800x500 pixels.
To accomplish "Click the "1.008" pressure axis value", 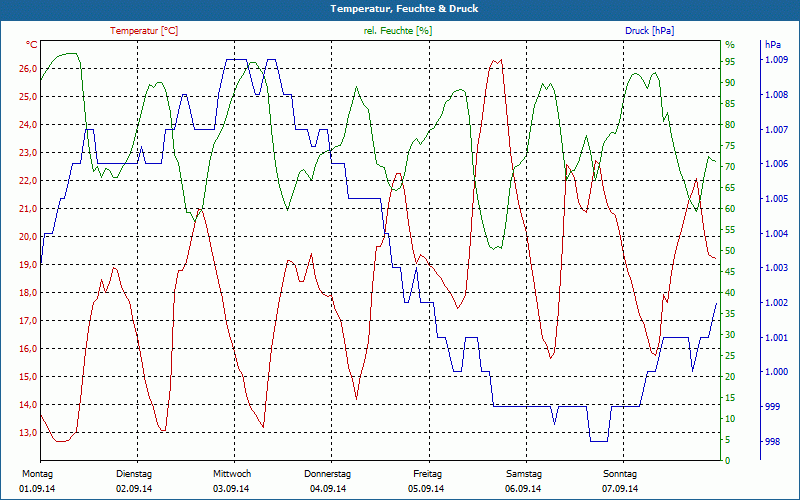I will (x=776, y=95).
